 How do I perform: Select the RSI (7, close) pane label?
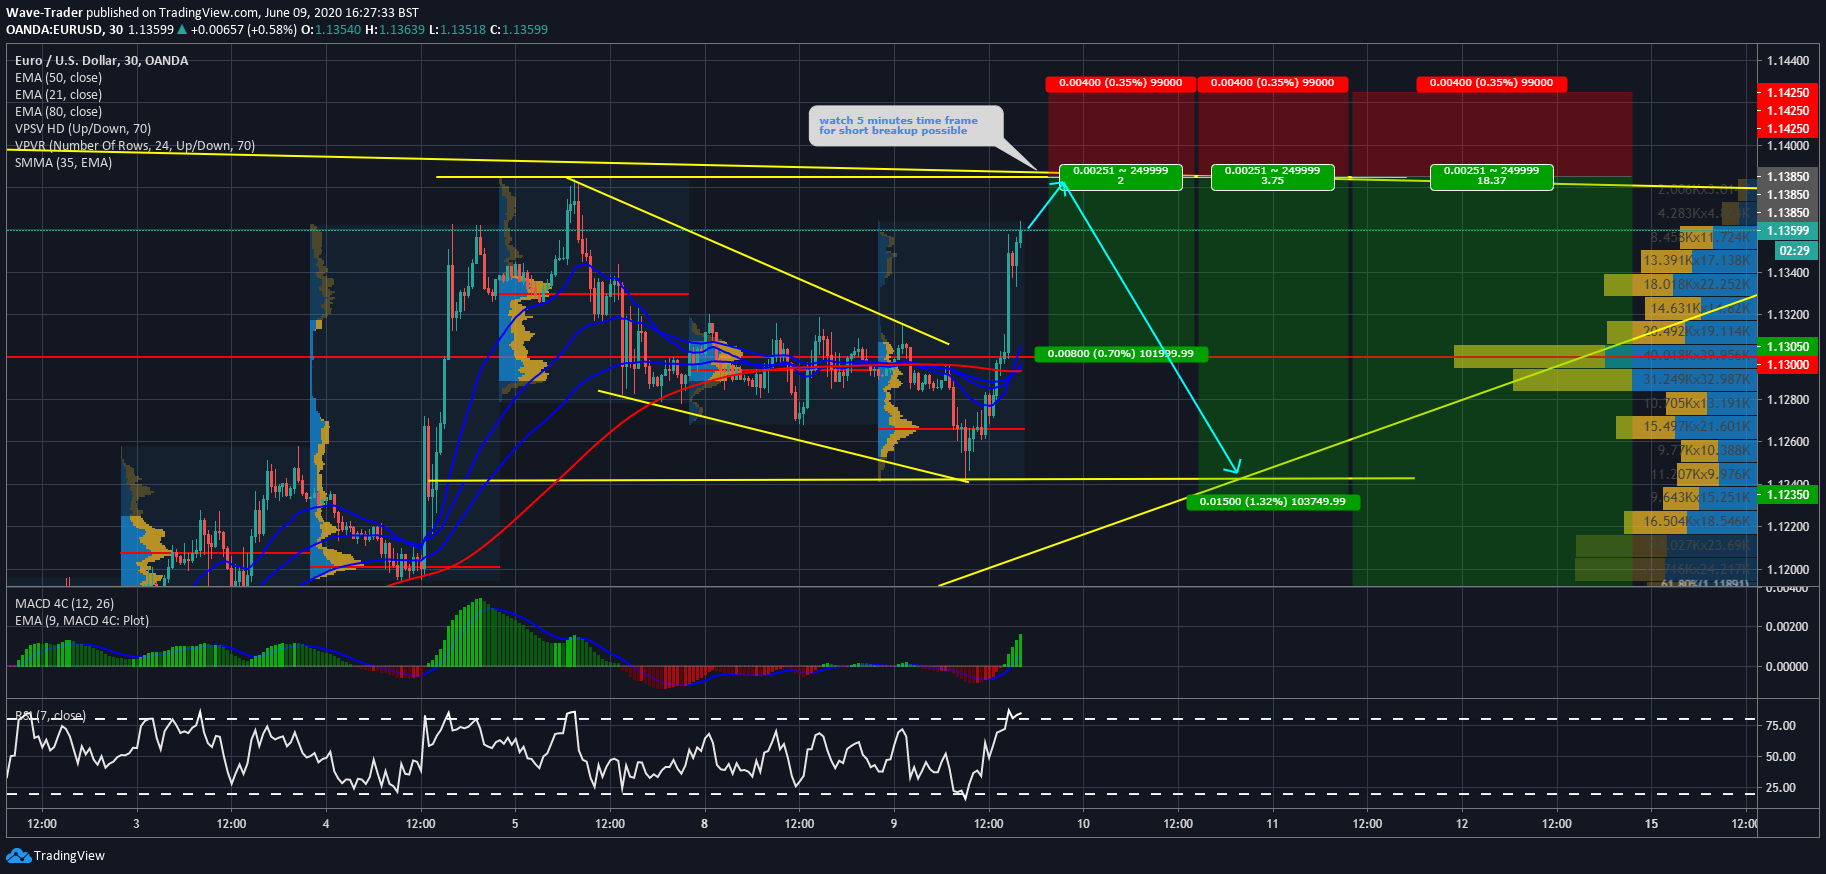click(50, 716)
